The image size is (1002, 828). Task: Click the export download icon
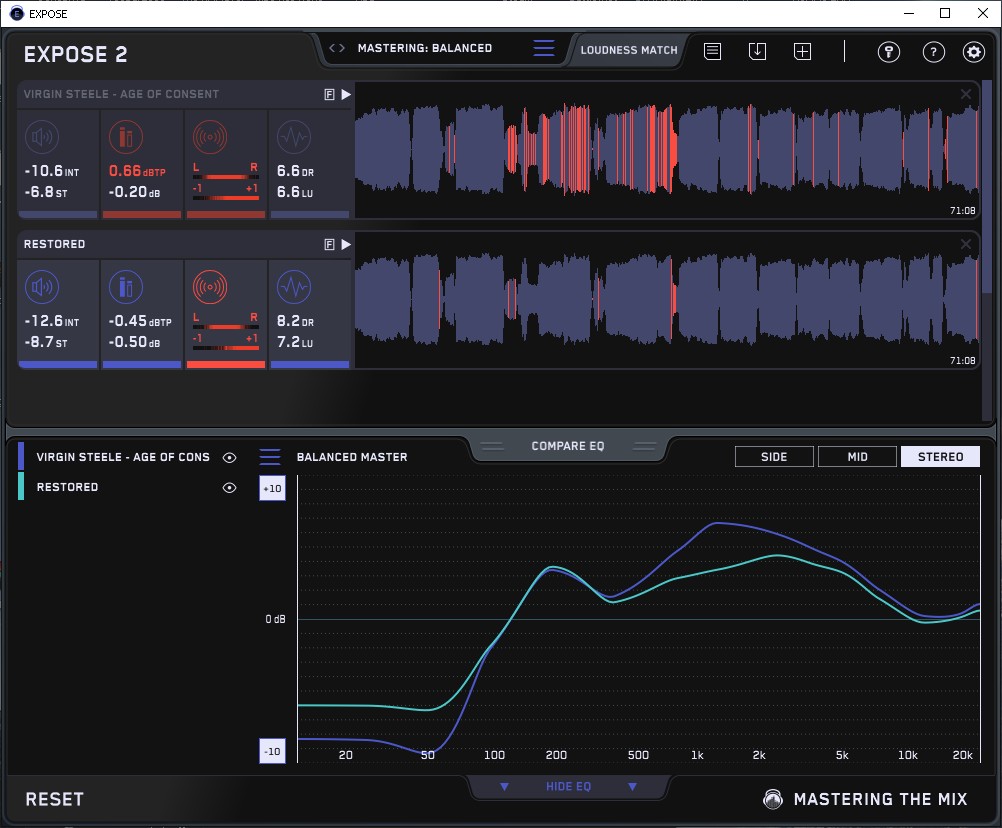point(757,51)
